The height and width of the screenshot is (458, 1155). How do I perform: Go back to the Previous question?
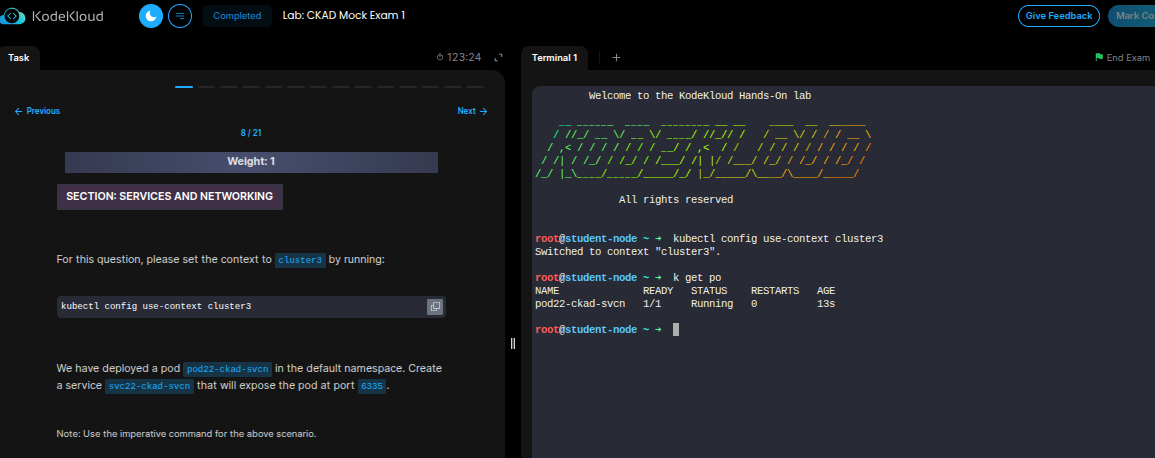tap(37, 111)
